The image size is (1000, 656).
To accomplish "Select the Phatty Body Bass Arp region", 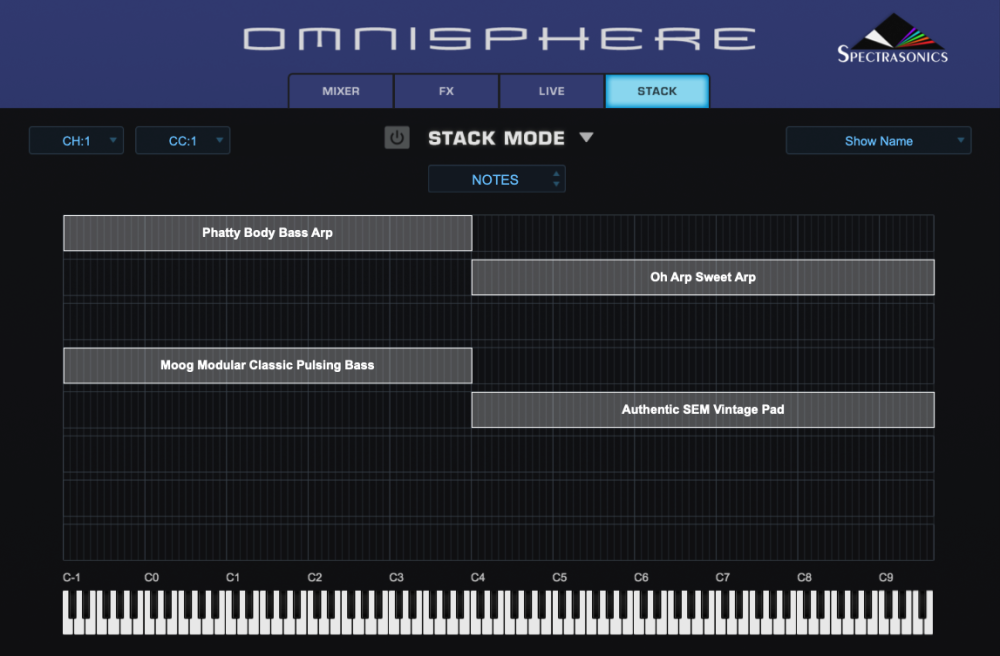I will point(268,233).
